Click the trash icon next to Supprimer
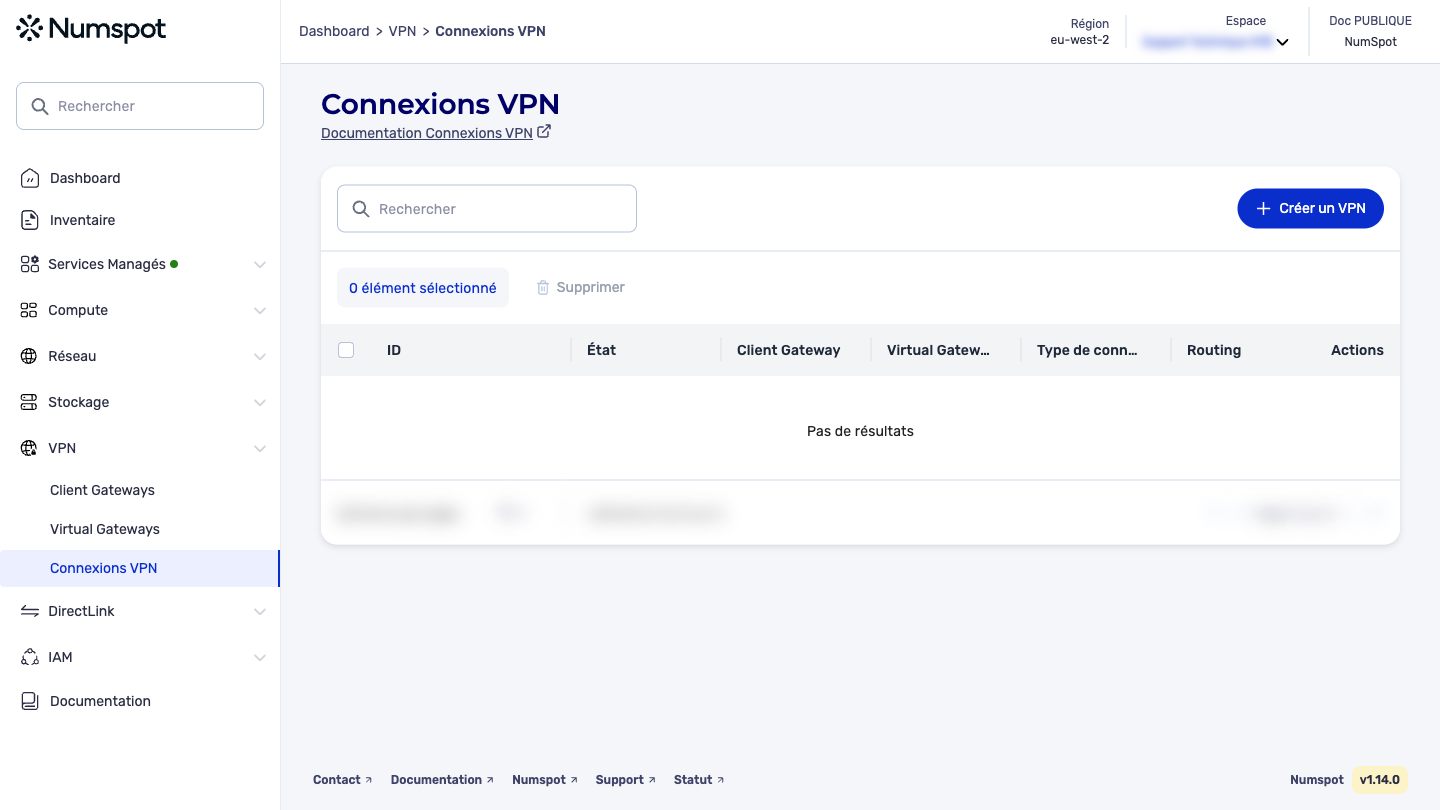Viewport: 1440px width, 810px height. [543, 287]
